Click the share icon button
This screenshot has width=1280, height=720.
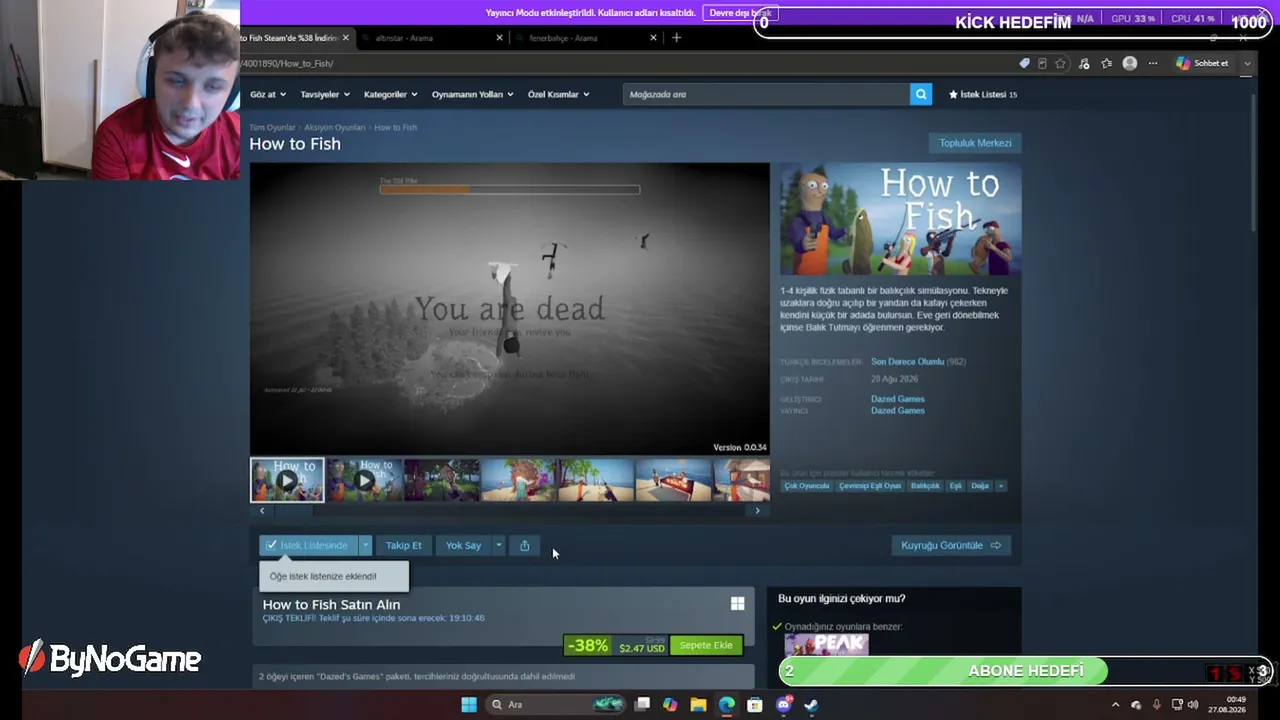coord(525,545)
